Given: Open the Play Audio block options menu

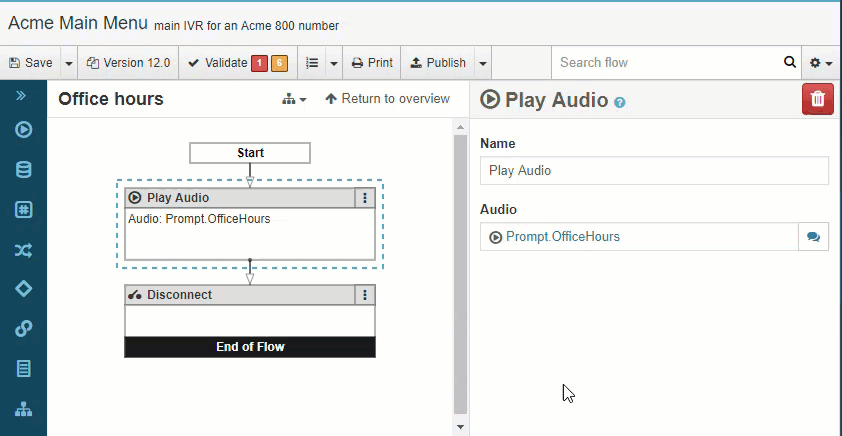Looking at the screenshot, I should [x=365, y=198].
